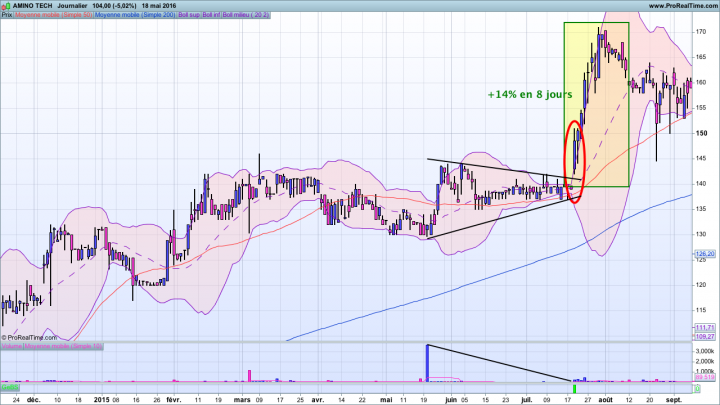
Task: Click the candlestick chart icon beside AMINO TECH
Action: 6,6
